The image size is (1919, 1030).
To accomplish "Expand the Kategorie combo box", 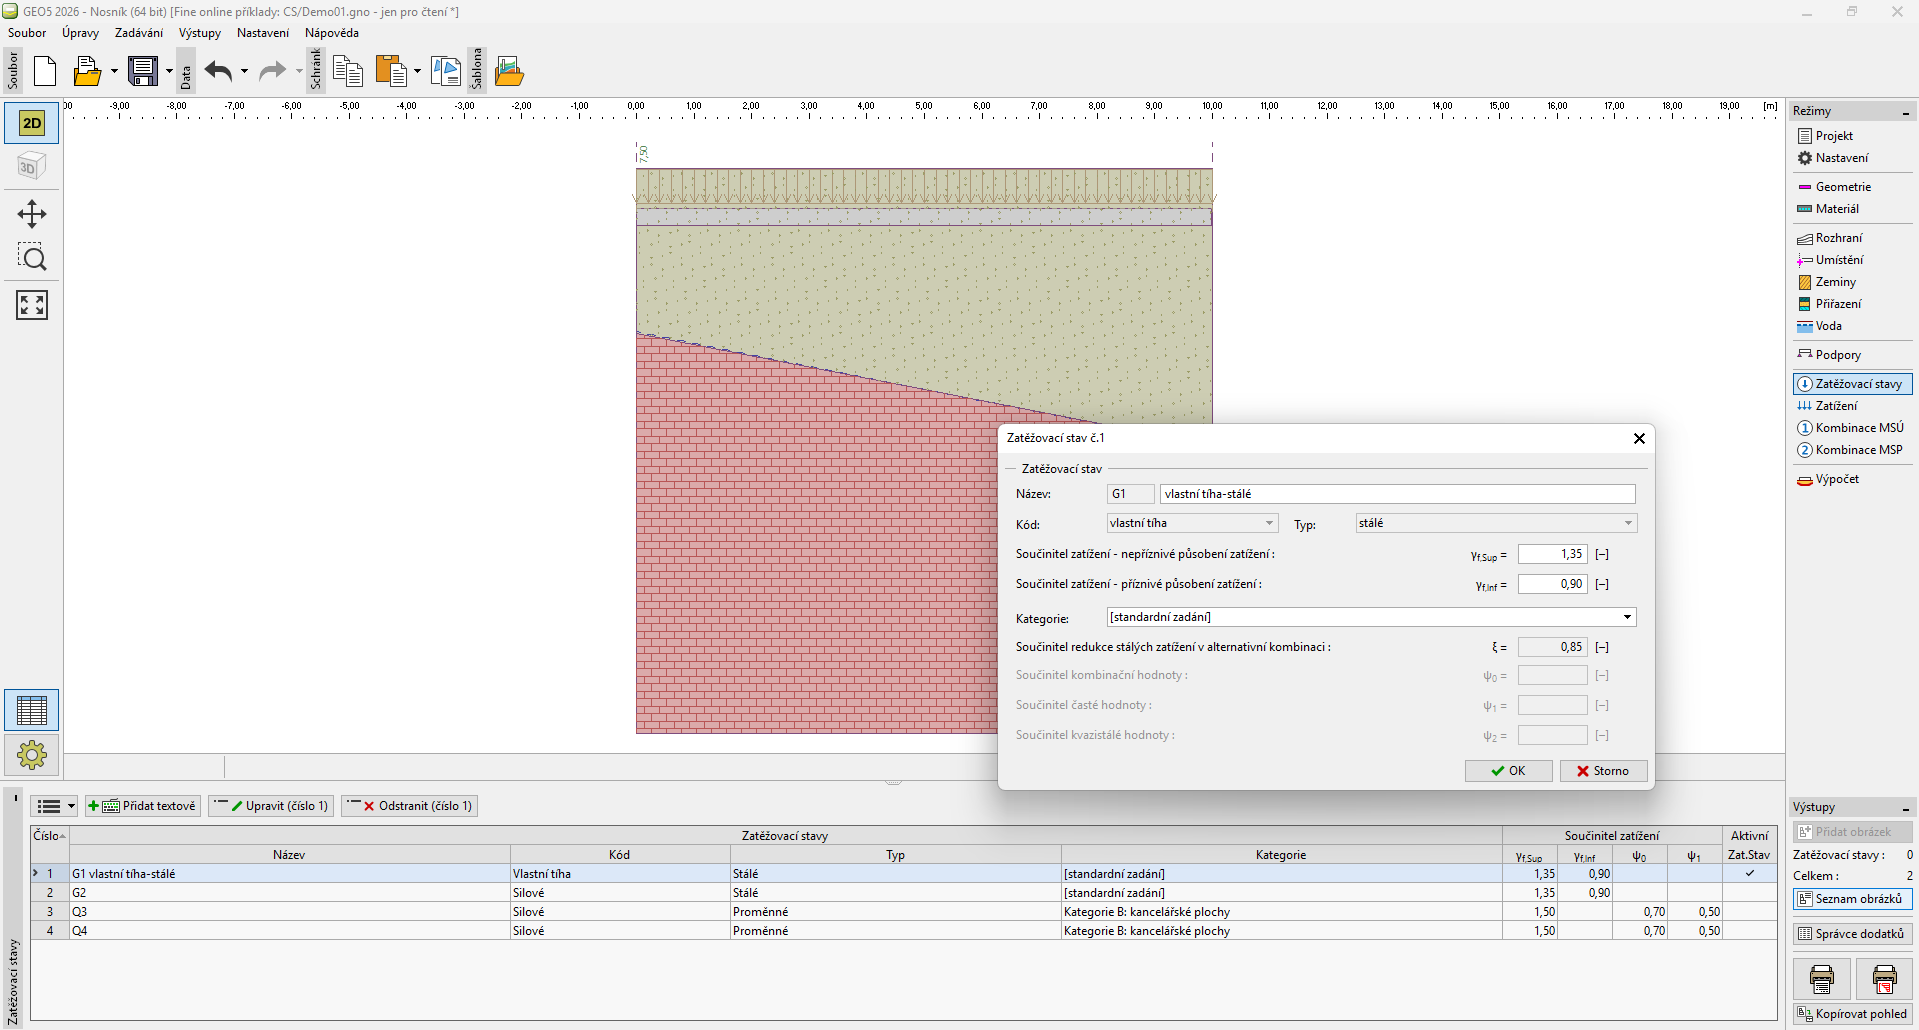I will pos(1371,617).
